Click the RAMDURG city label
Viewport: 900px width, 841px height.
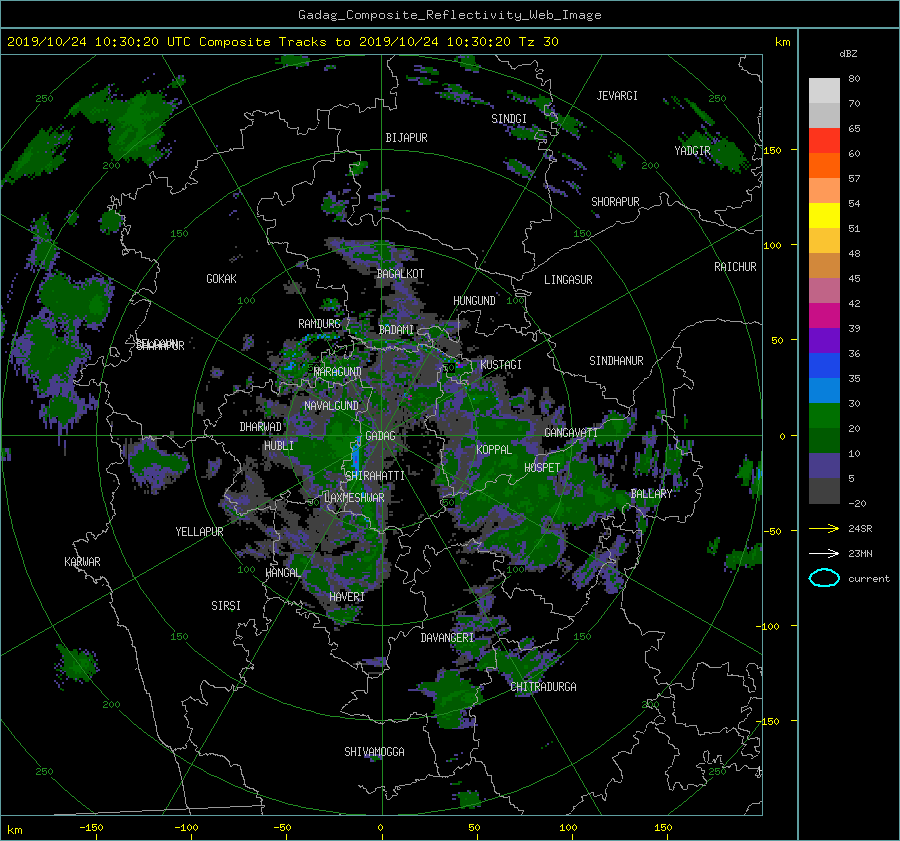click(319, 324)
